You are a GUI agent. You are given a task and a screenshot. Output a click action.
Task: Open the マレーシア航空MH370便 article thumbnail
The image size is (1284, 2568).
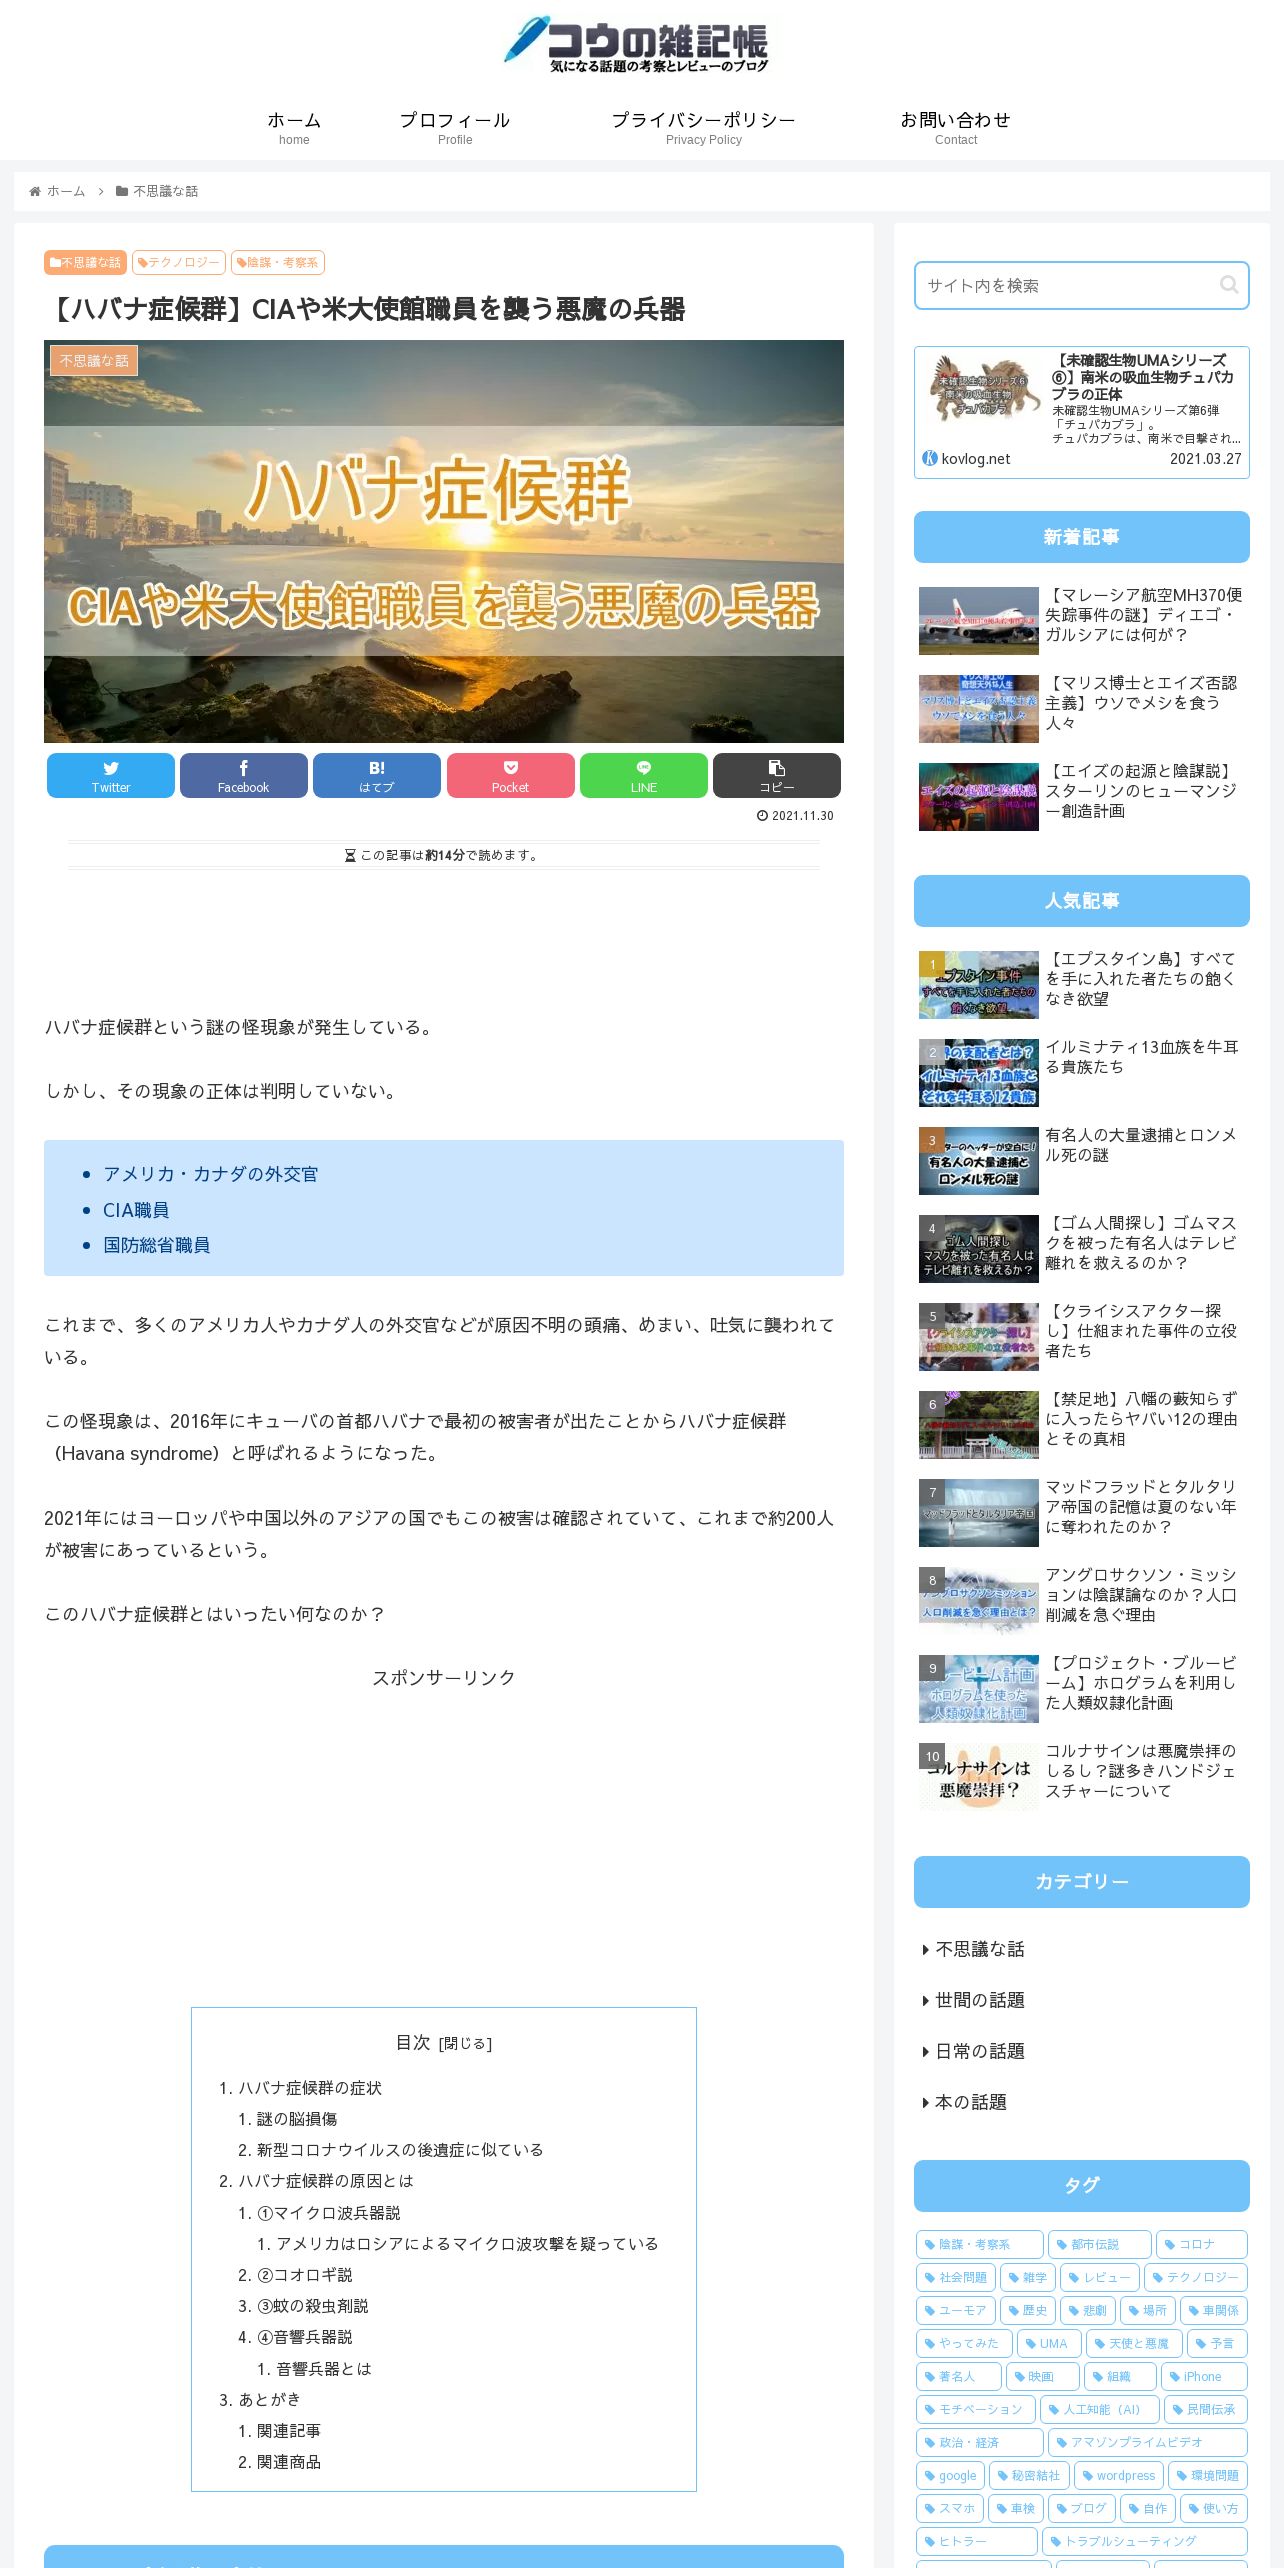click(978, 621)
